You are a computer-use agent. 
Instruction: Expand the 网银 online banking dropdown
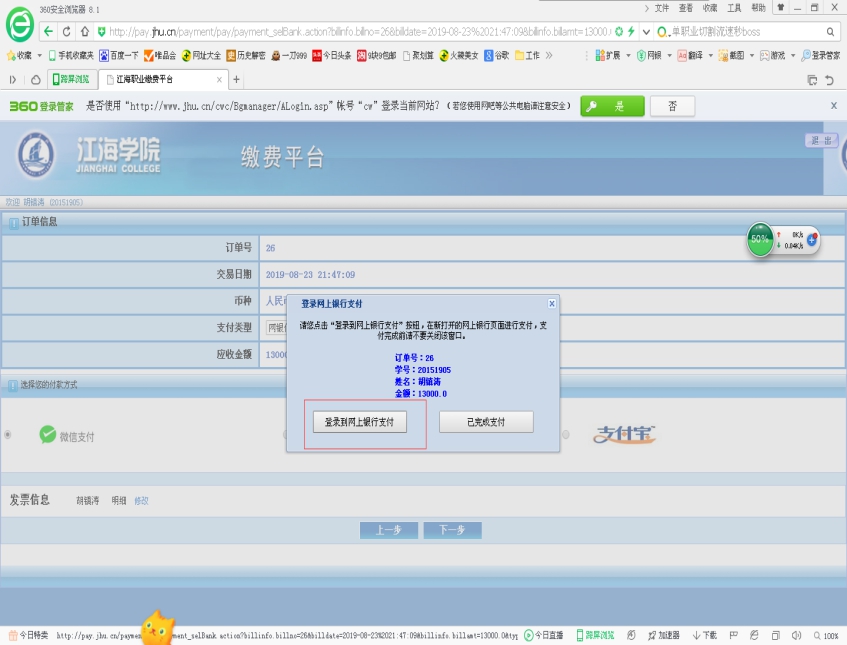[659, 55]
